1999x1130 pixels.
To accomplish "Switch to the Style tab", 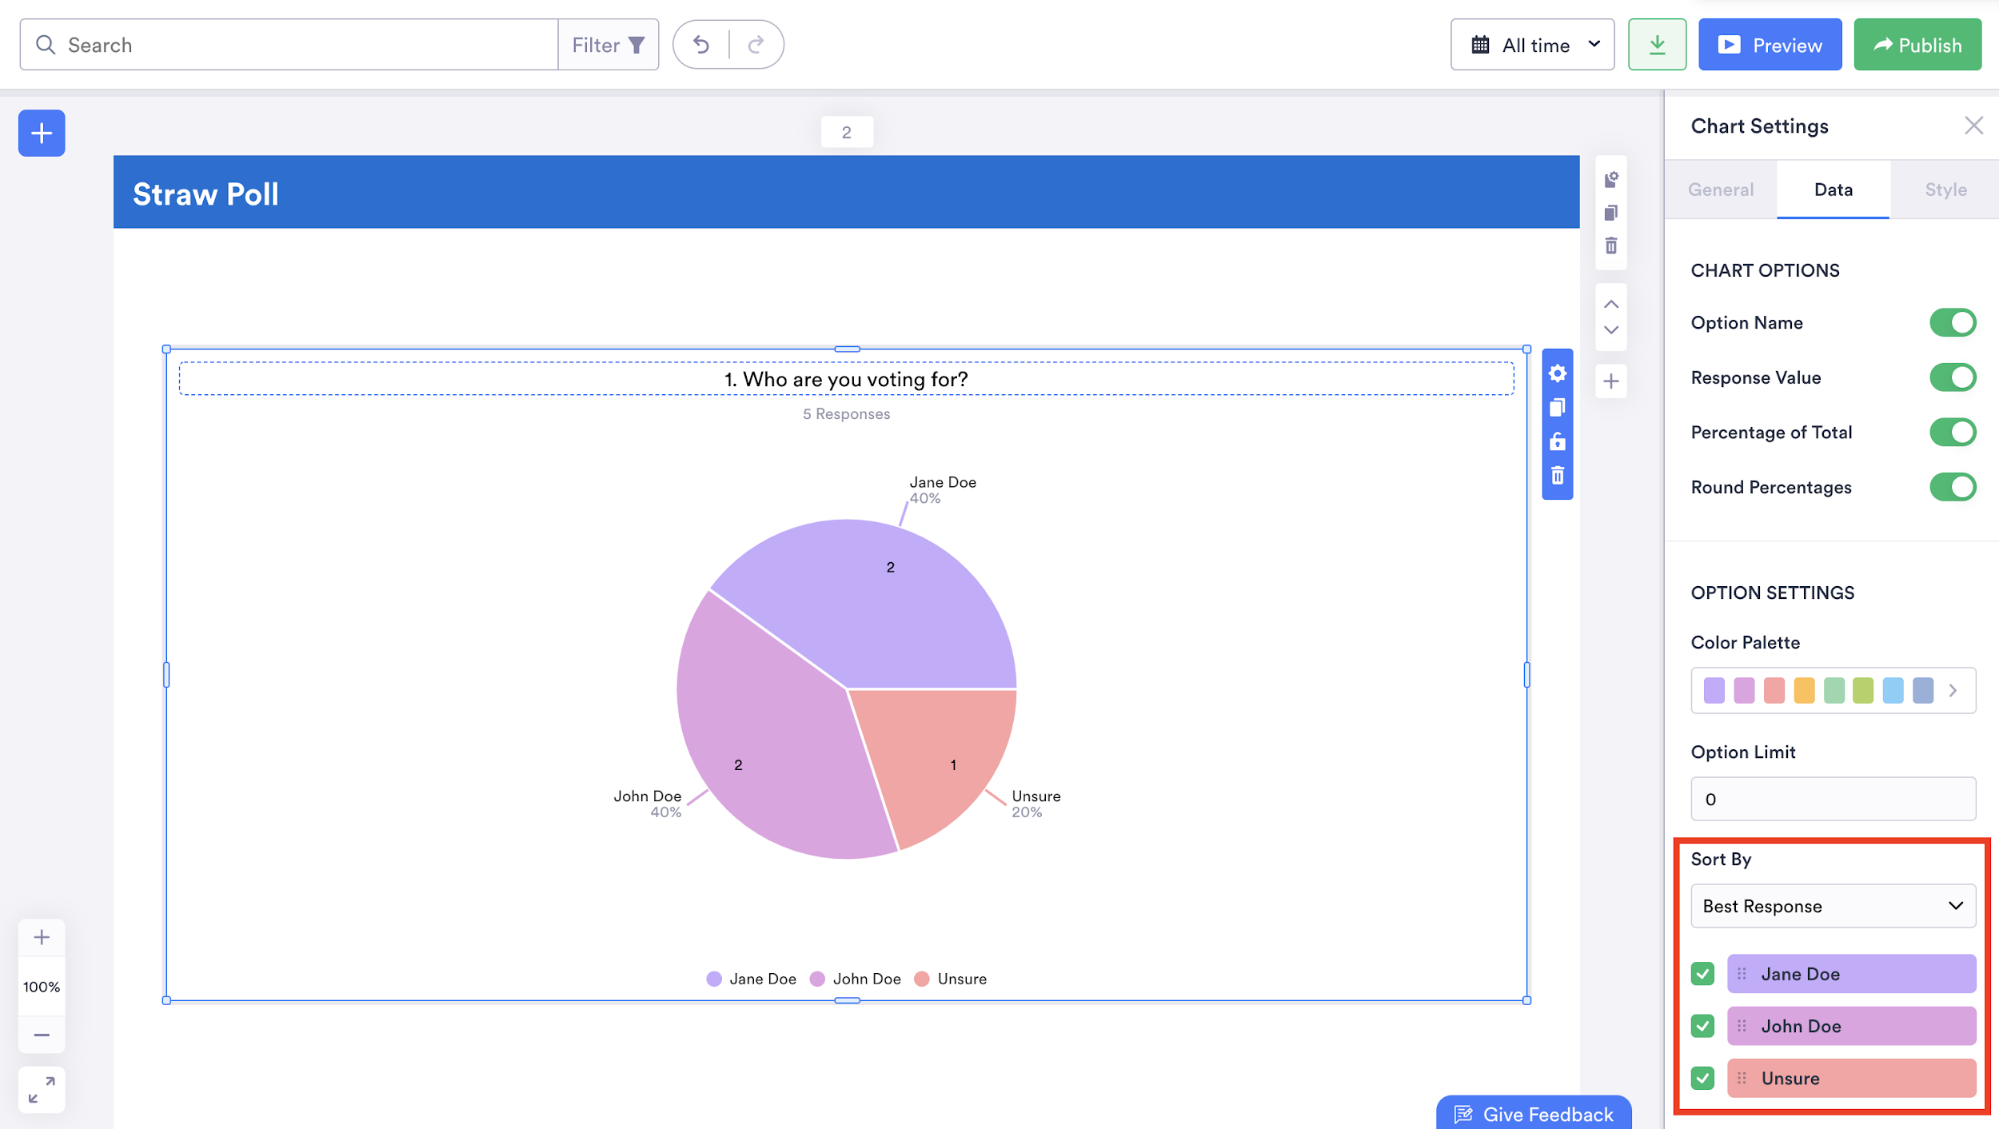I will coord(1945,190).
